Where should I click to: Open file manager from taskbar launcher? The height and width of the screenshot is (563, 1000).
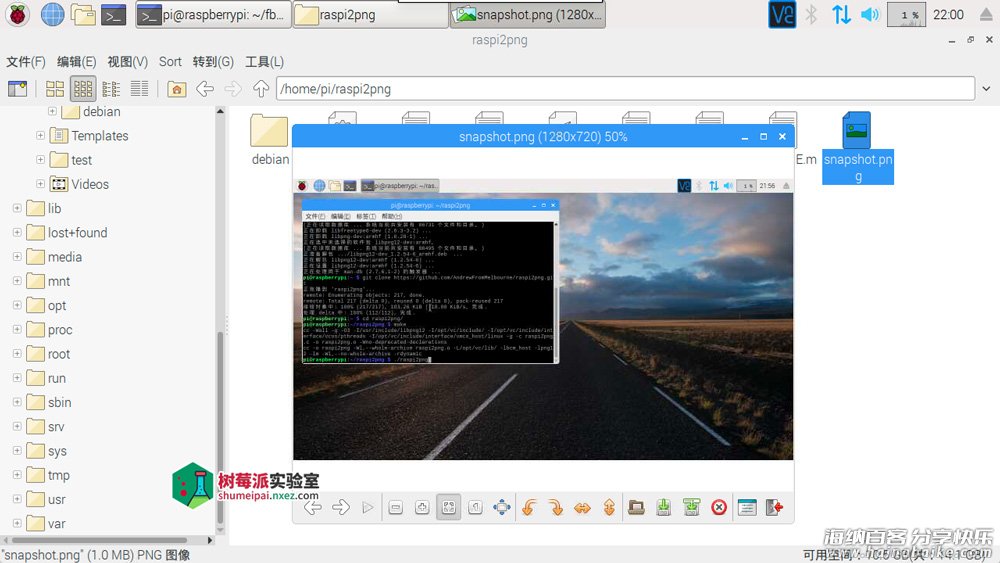click(x=84, y=14)
